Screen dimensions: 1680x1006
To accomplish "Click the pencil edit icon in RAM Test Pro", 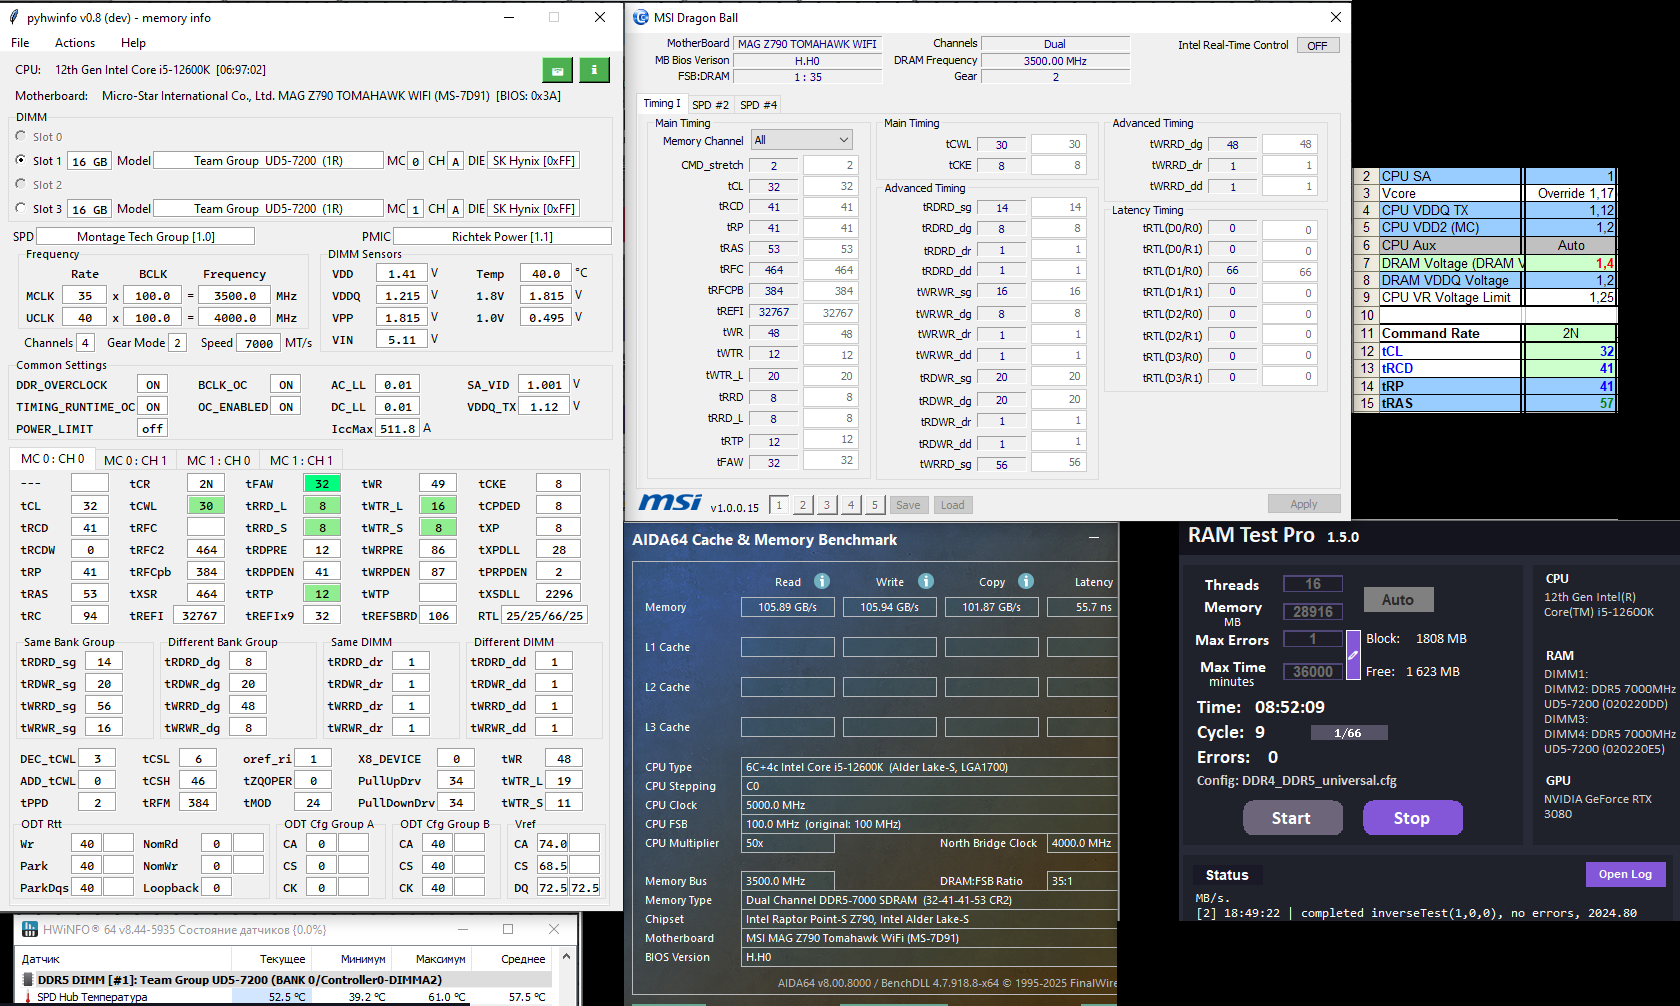I will click(x=1353, y=655).
